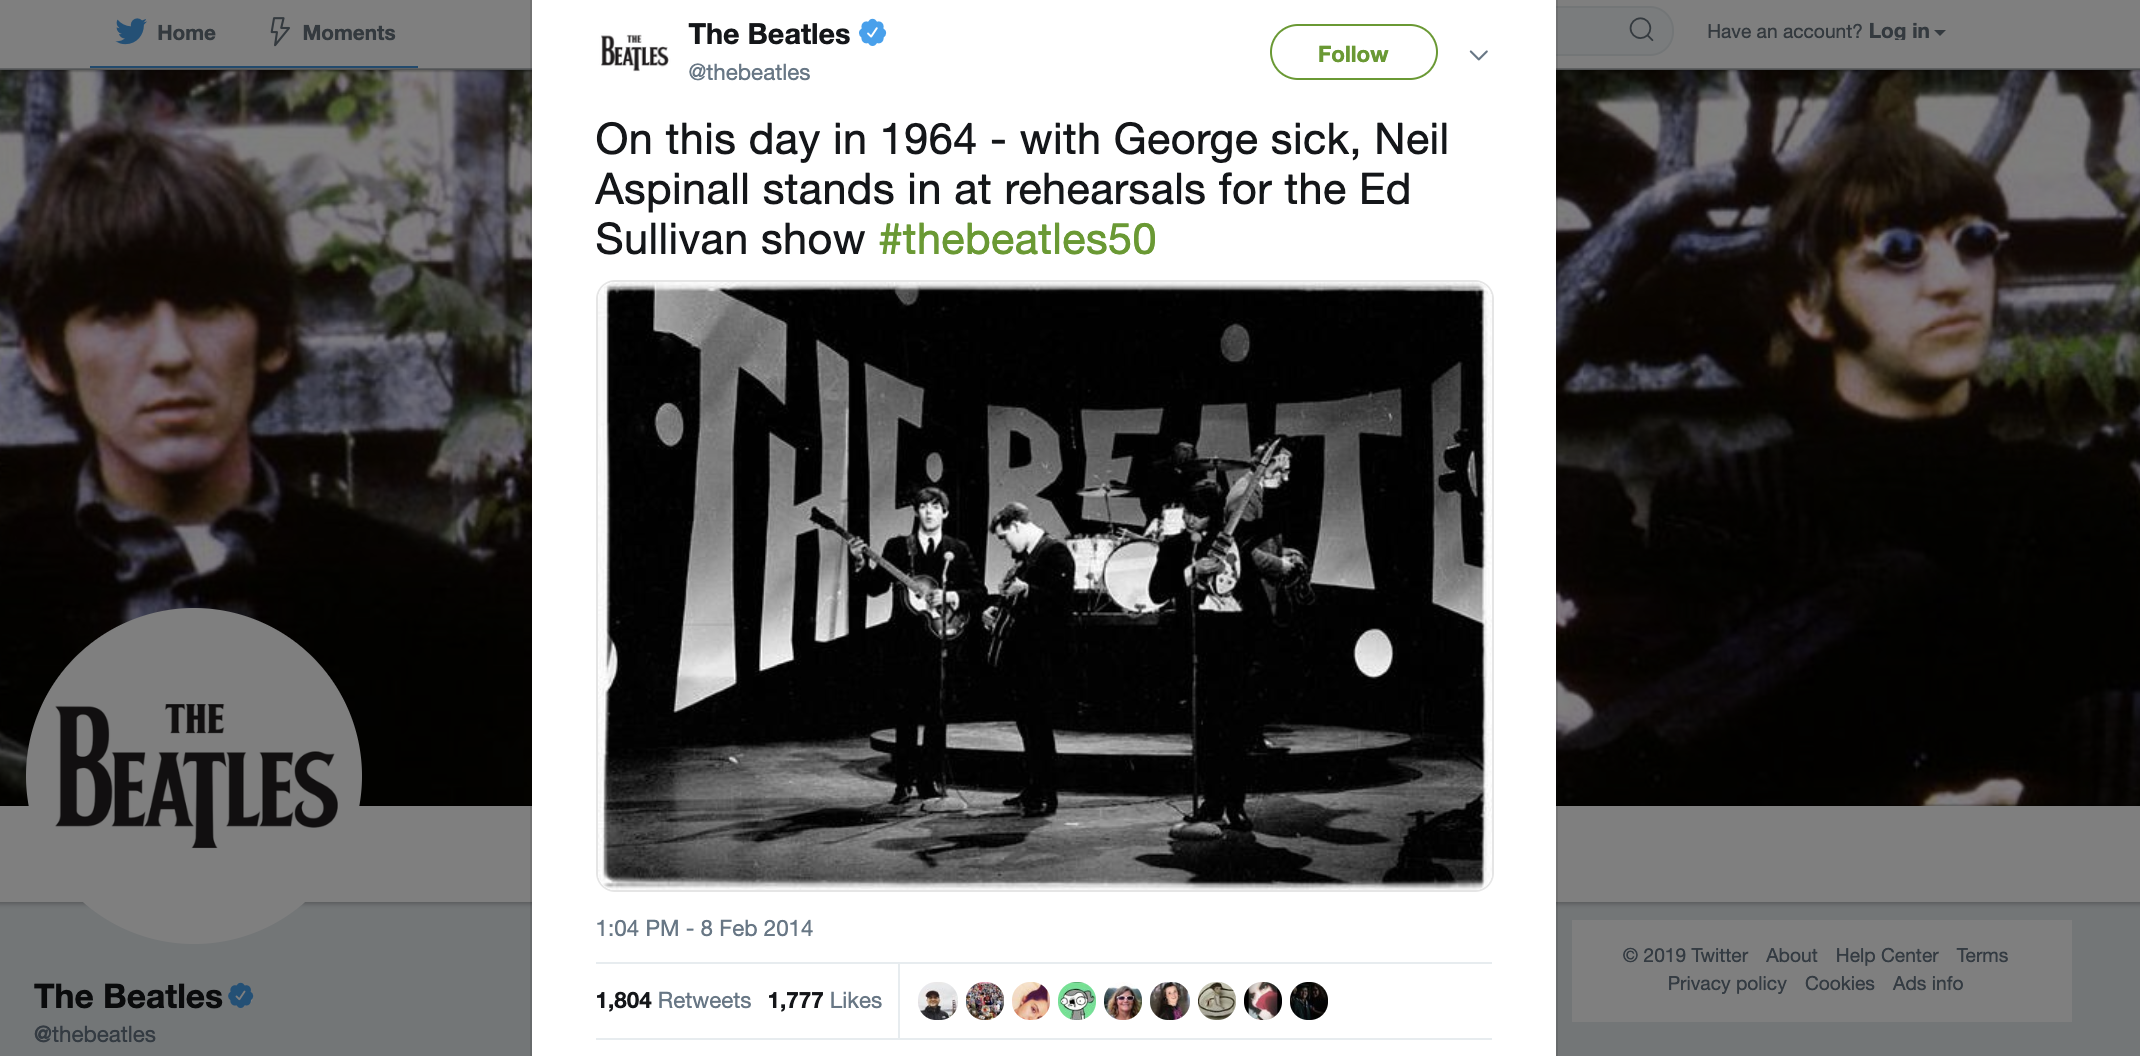
Task: Click the Moments lightning bolt icon
Action: pyautogui.click(x=280, y=32)
